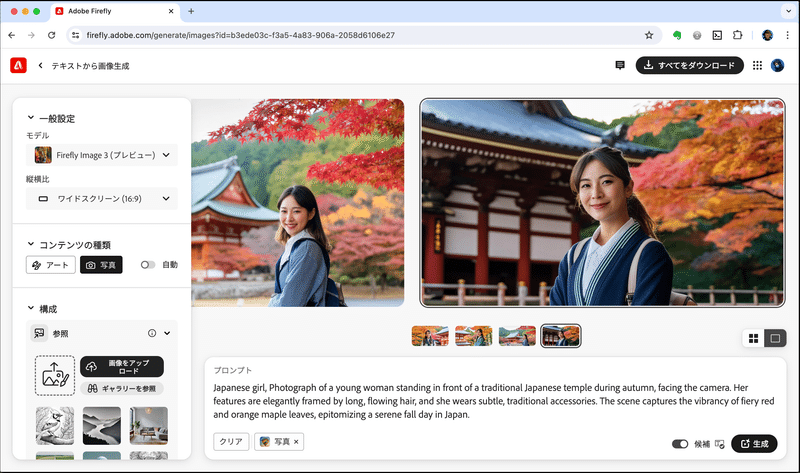This screenshot has height=473, width=800.
Task: Click the left generated image with red maple
Action: pyautogui.click(x=298, y=203)
